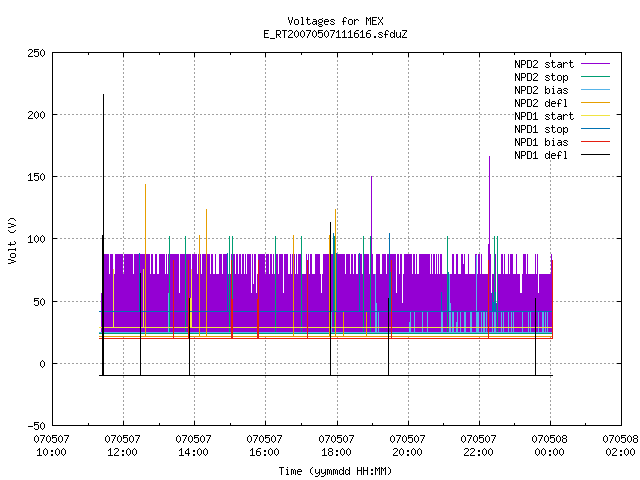This screenshot has height=480, width=640.
Task: Click the x-axis tick '070507 14:00'
Action: click(x=193, y=446)
